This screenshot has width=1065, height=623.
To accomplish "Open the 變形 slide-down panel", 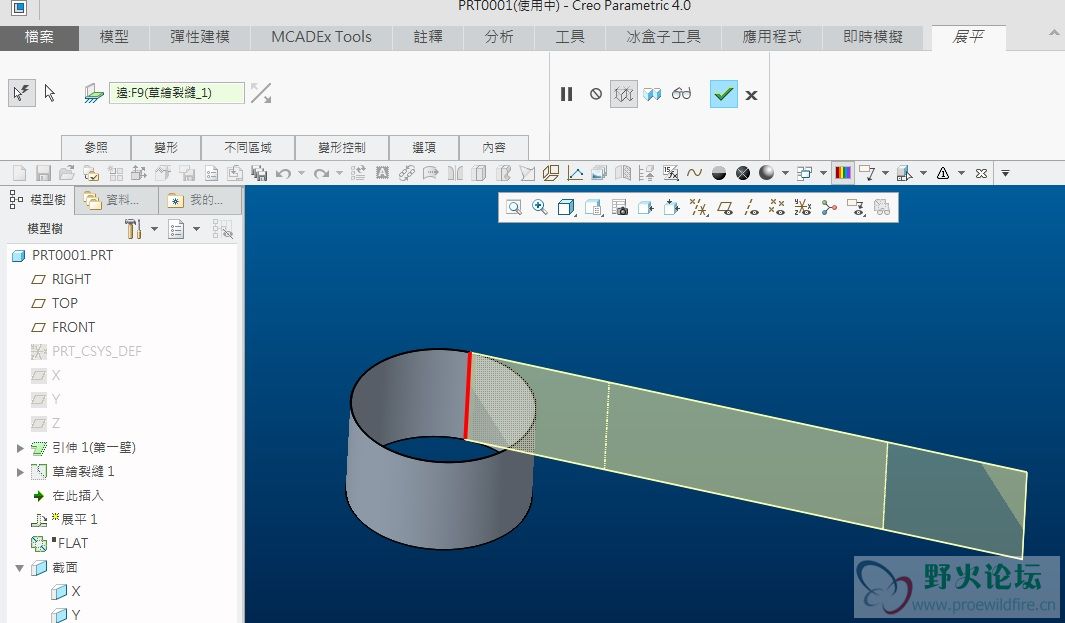I will (166, 147).
